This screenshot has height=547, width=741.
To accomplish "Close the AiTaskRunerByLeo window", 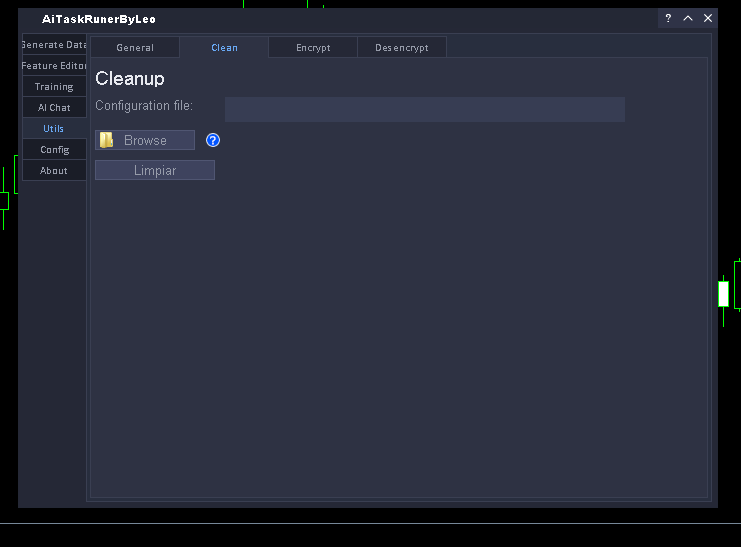I will pyautogui.click(x=708, y=18).
